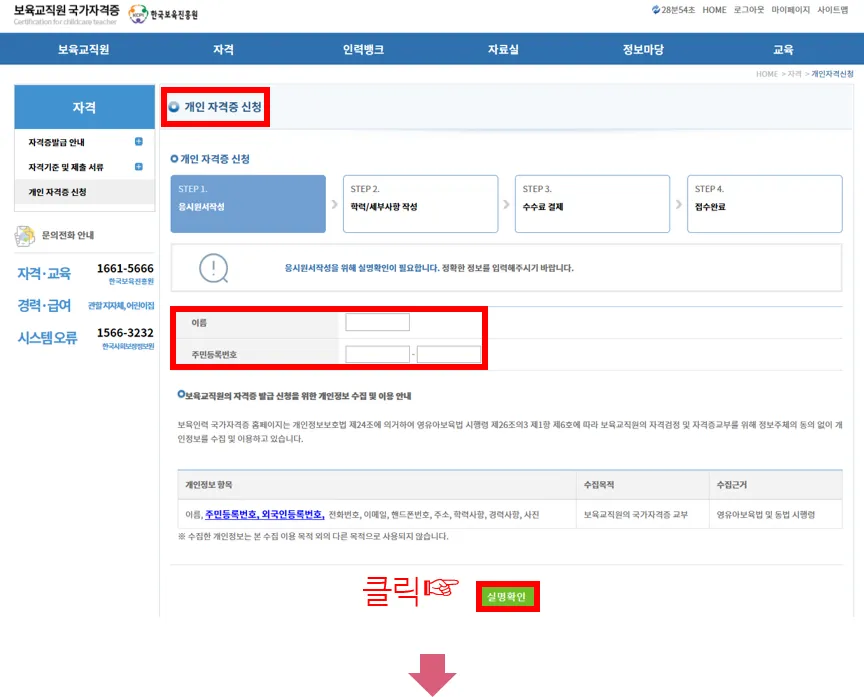This screenshot has height=697, width=864.
Task: Click the exclamation notice icon
Action: pos(213,268)
